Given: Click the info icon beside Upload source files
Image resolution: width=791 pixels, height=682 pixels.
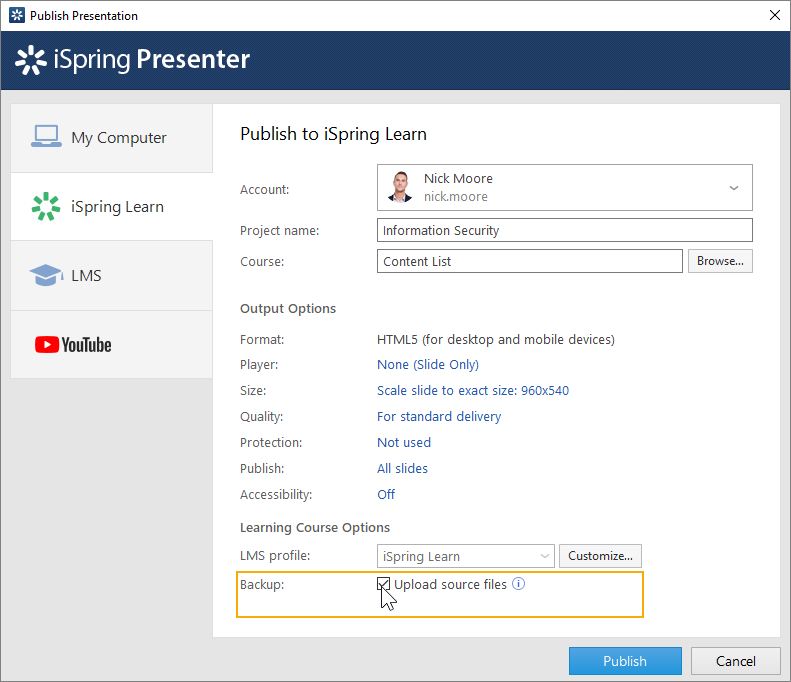Looking at the screenshot, I should [519, 584].
